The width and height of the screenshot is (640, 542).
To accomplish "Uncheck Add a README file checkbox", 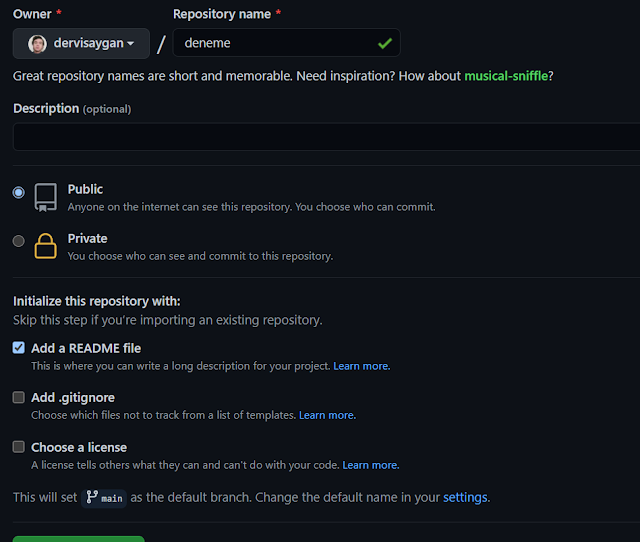I will pyautogui.click(x=19, y=348).
